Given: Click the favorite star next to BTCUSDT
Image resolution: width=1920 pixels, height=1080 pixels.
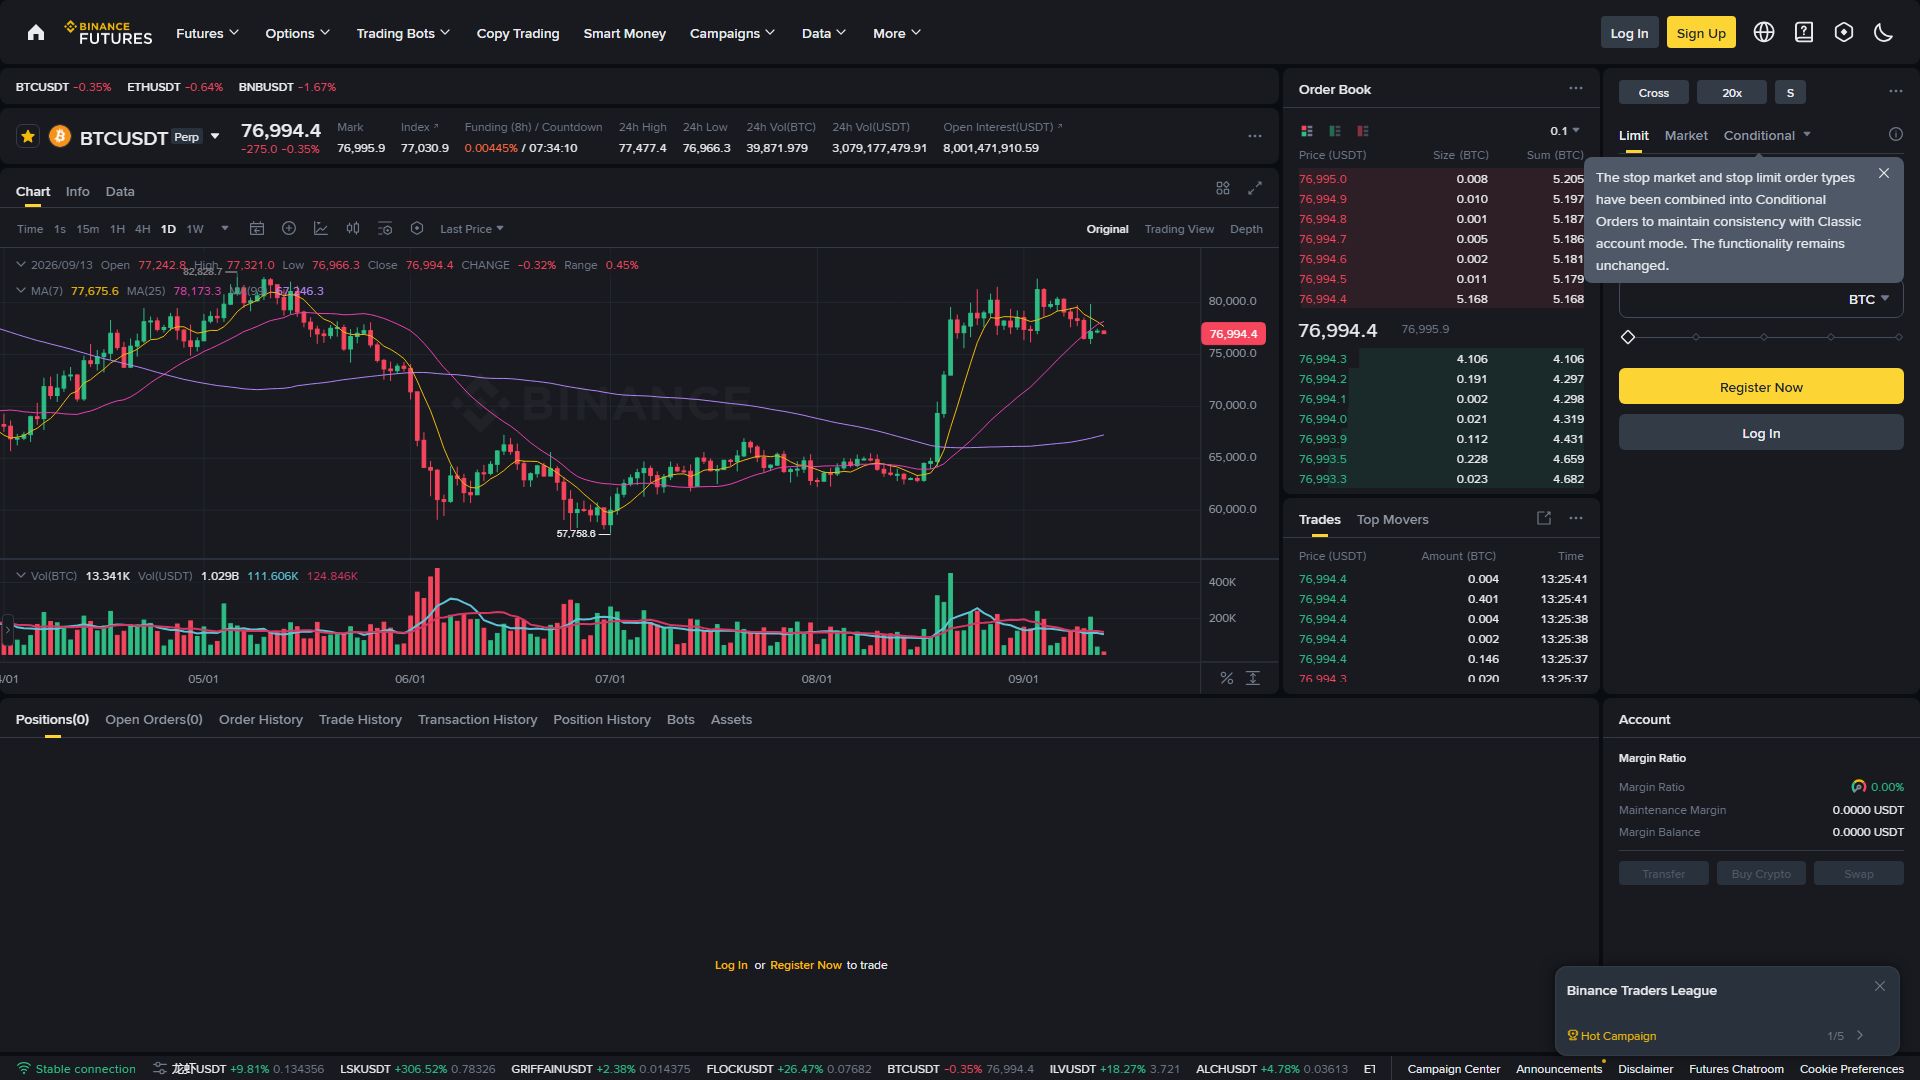Looking at the screenshot, I should click(28, 136).
